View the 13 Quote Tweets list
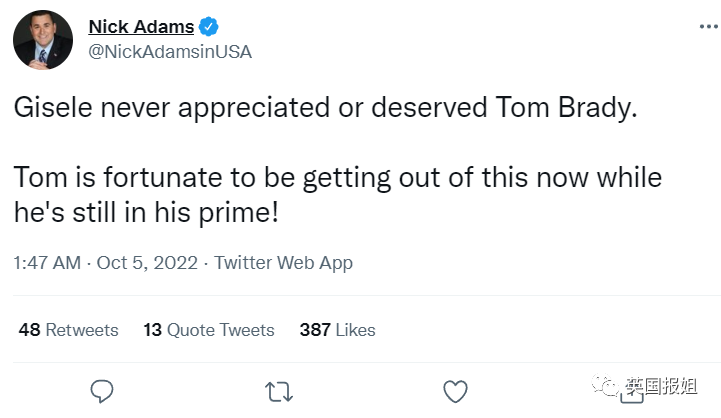Screen dimensions: 721x418 point(209,330)
